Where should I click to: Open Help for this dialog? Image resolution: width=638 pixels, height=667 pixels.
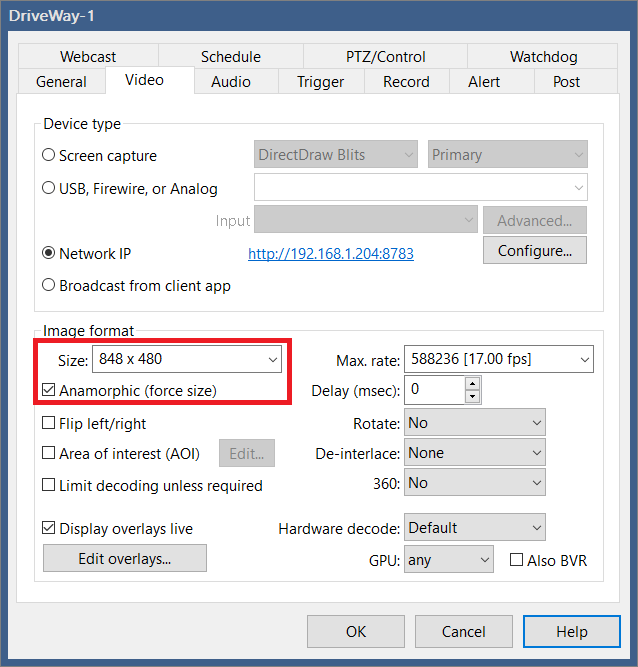click(572, 631)
